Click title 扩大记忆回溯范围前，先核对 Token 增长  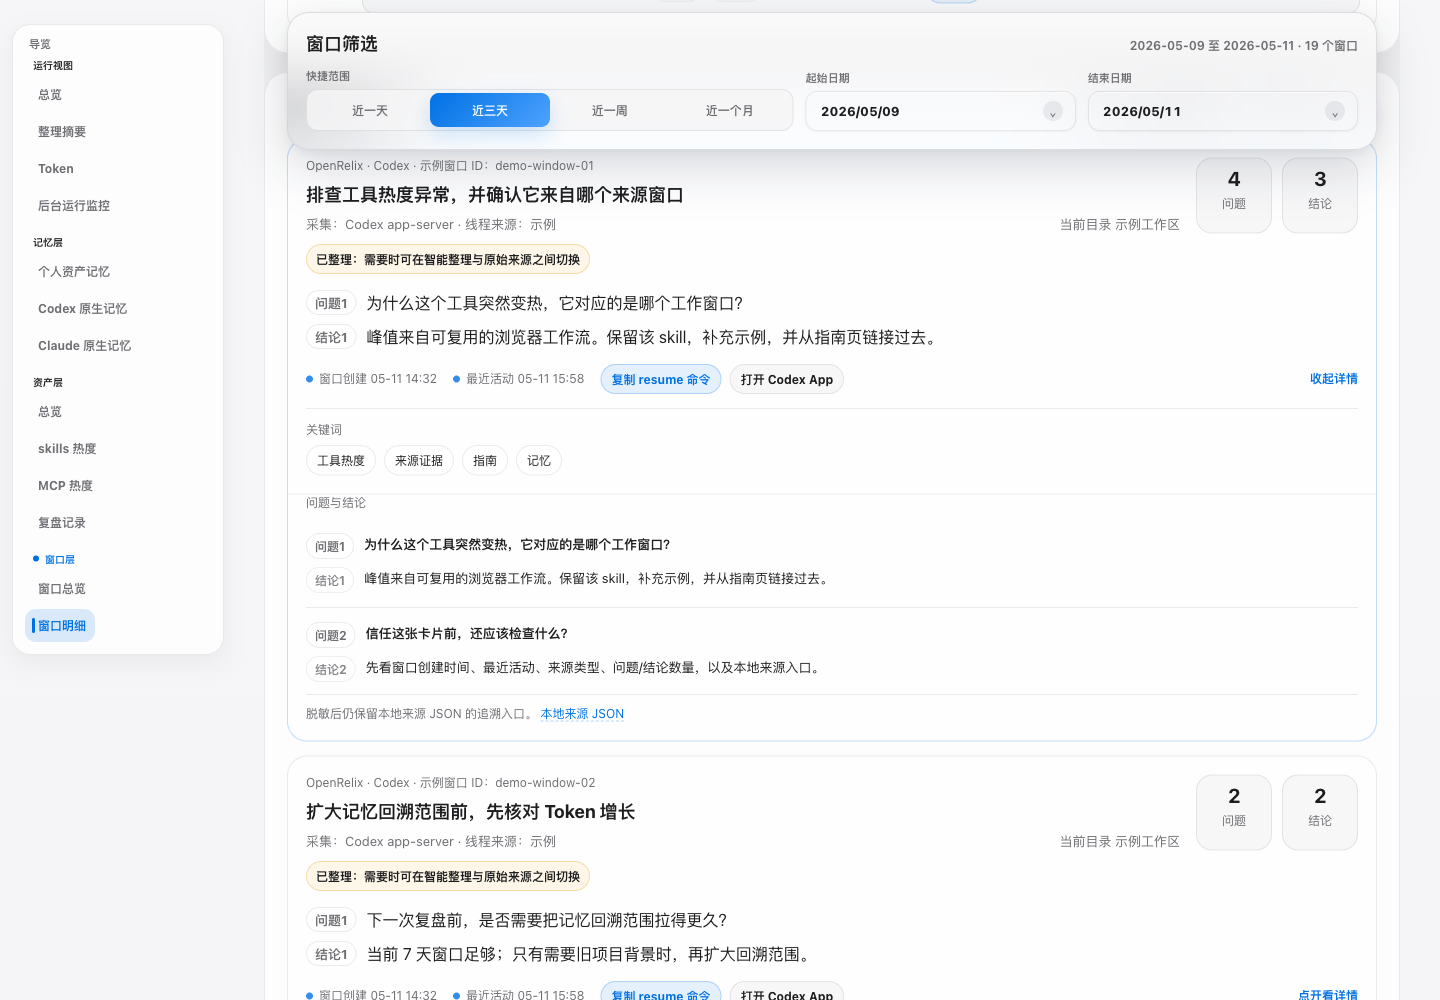pos(471,812)
